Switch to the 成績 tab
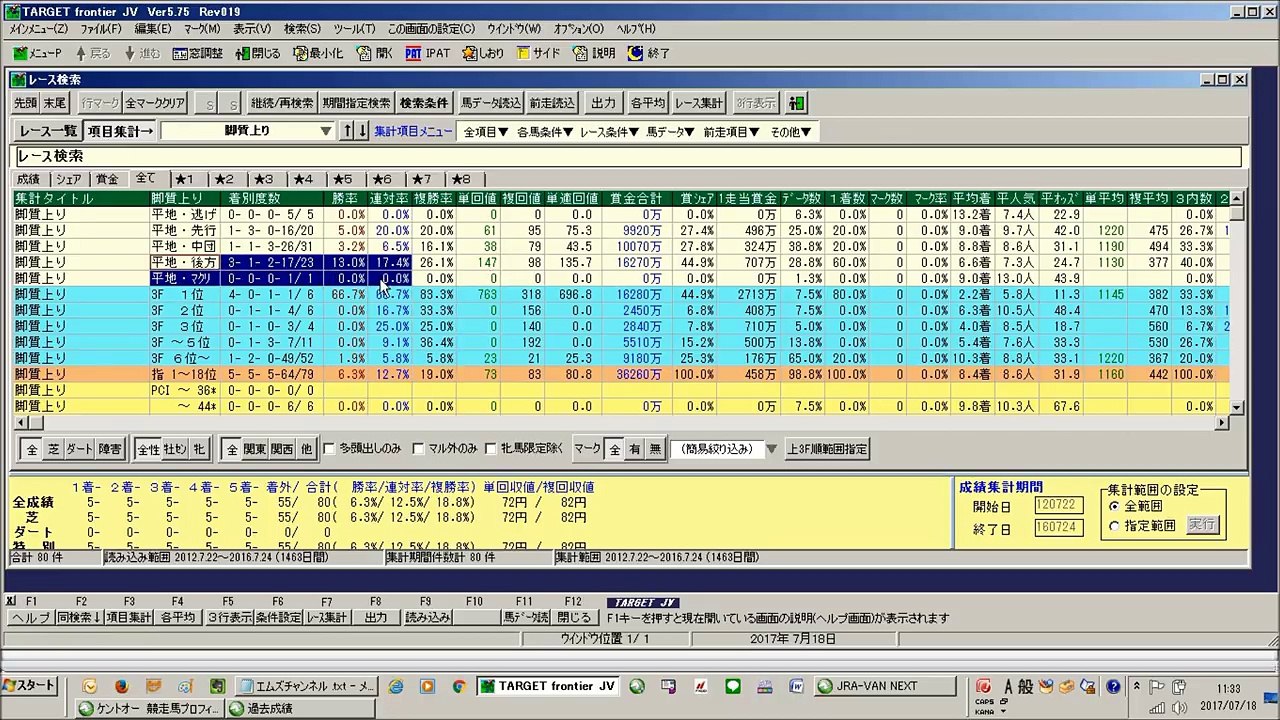This screenshot has width=1280, height=720. 28,179
